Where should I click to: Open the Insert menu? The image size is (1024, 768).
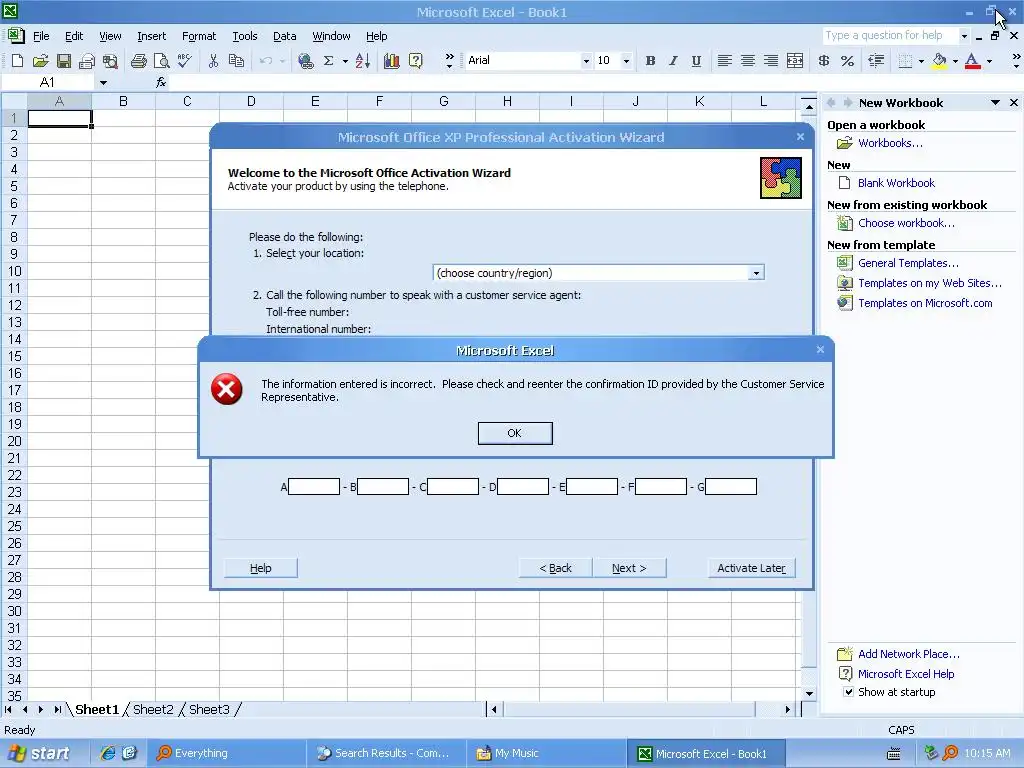152,36
